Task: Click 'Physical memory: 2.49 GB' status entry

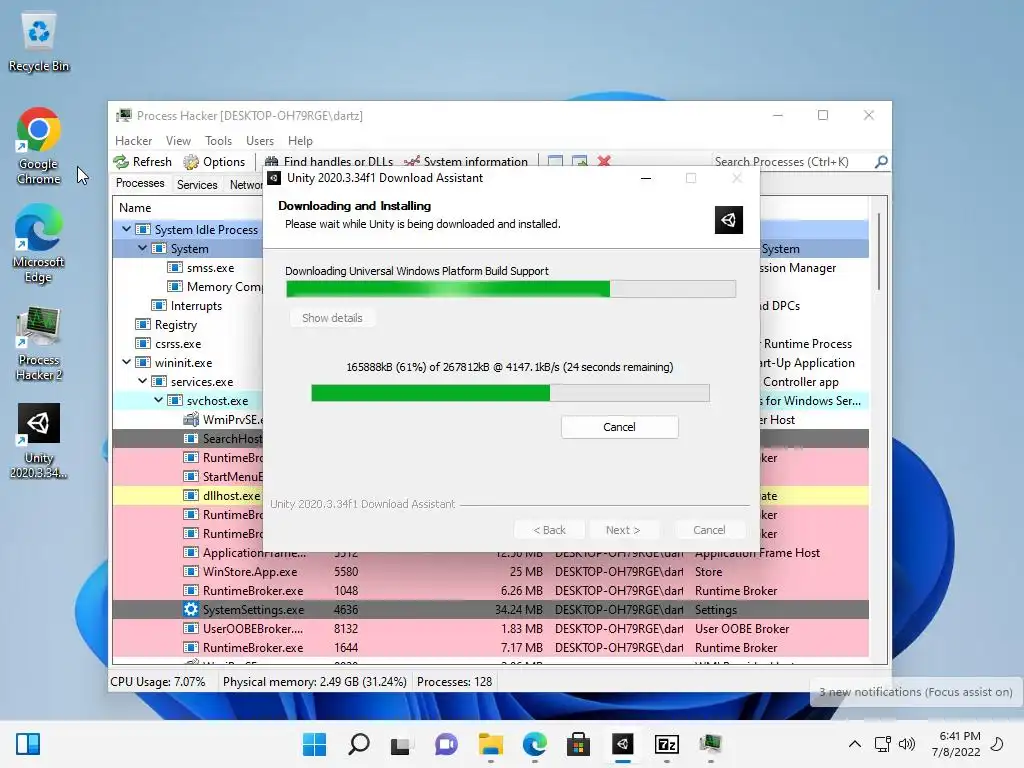Action: pyautogui.click(x=315, y=681)
